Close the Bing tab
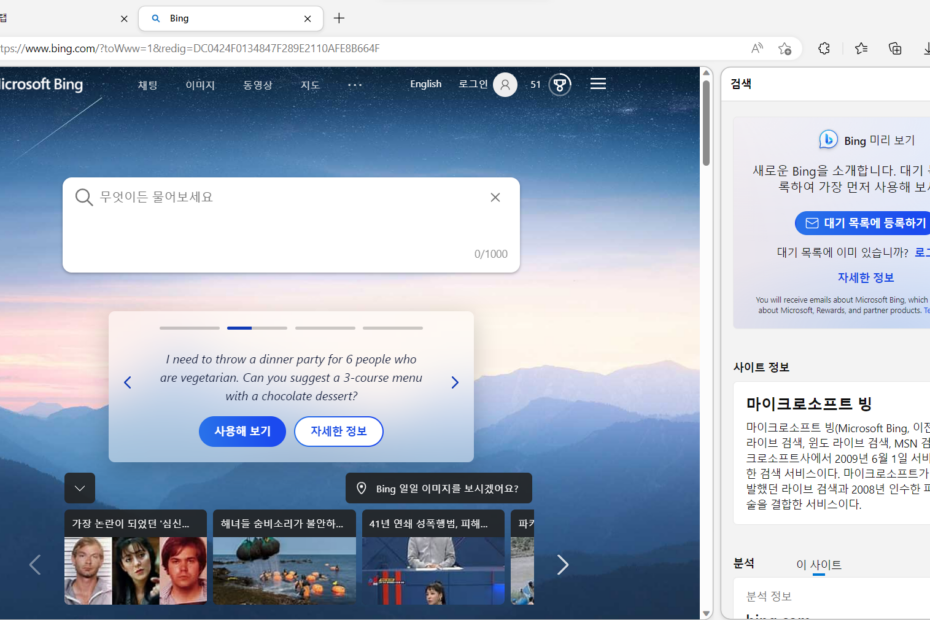Viewport: 930px width, 620px height. click(x=307, y=18)
